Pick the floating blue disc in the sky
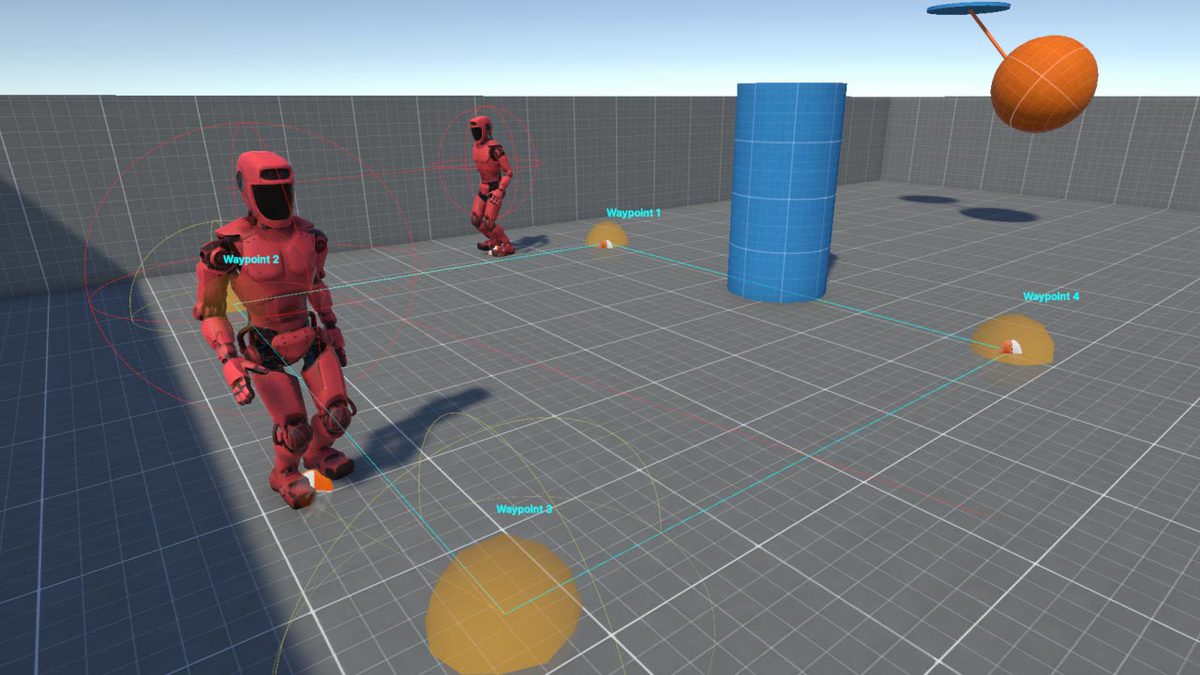Image resolution: width=1200 pixels, height=675 pixels. click(968, 8)
